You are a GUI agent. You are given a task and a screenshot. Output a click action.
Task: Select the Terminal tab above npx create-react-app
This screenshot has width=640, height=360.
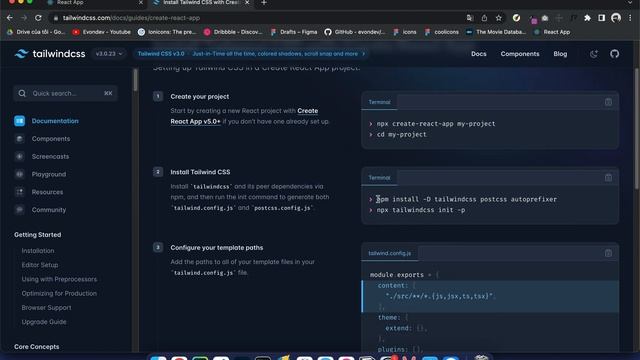tap(379, 102)
